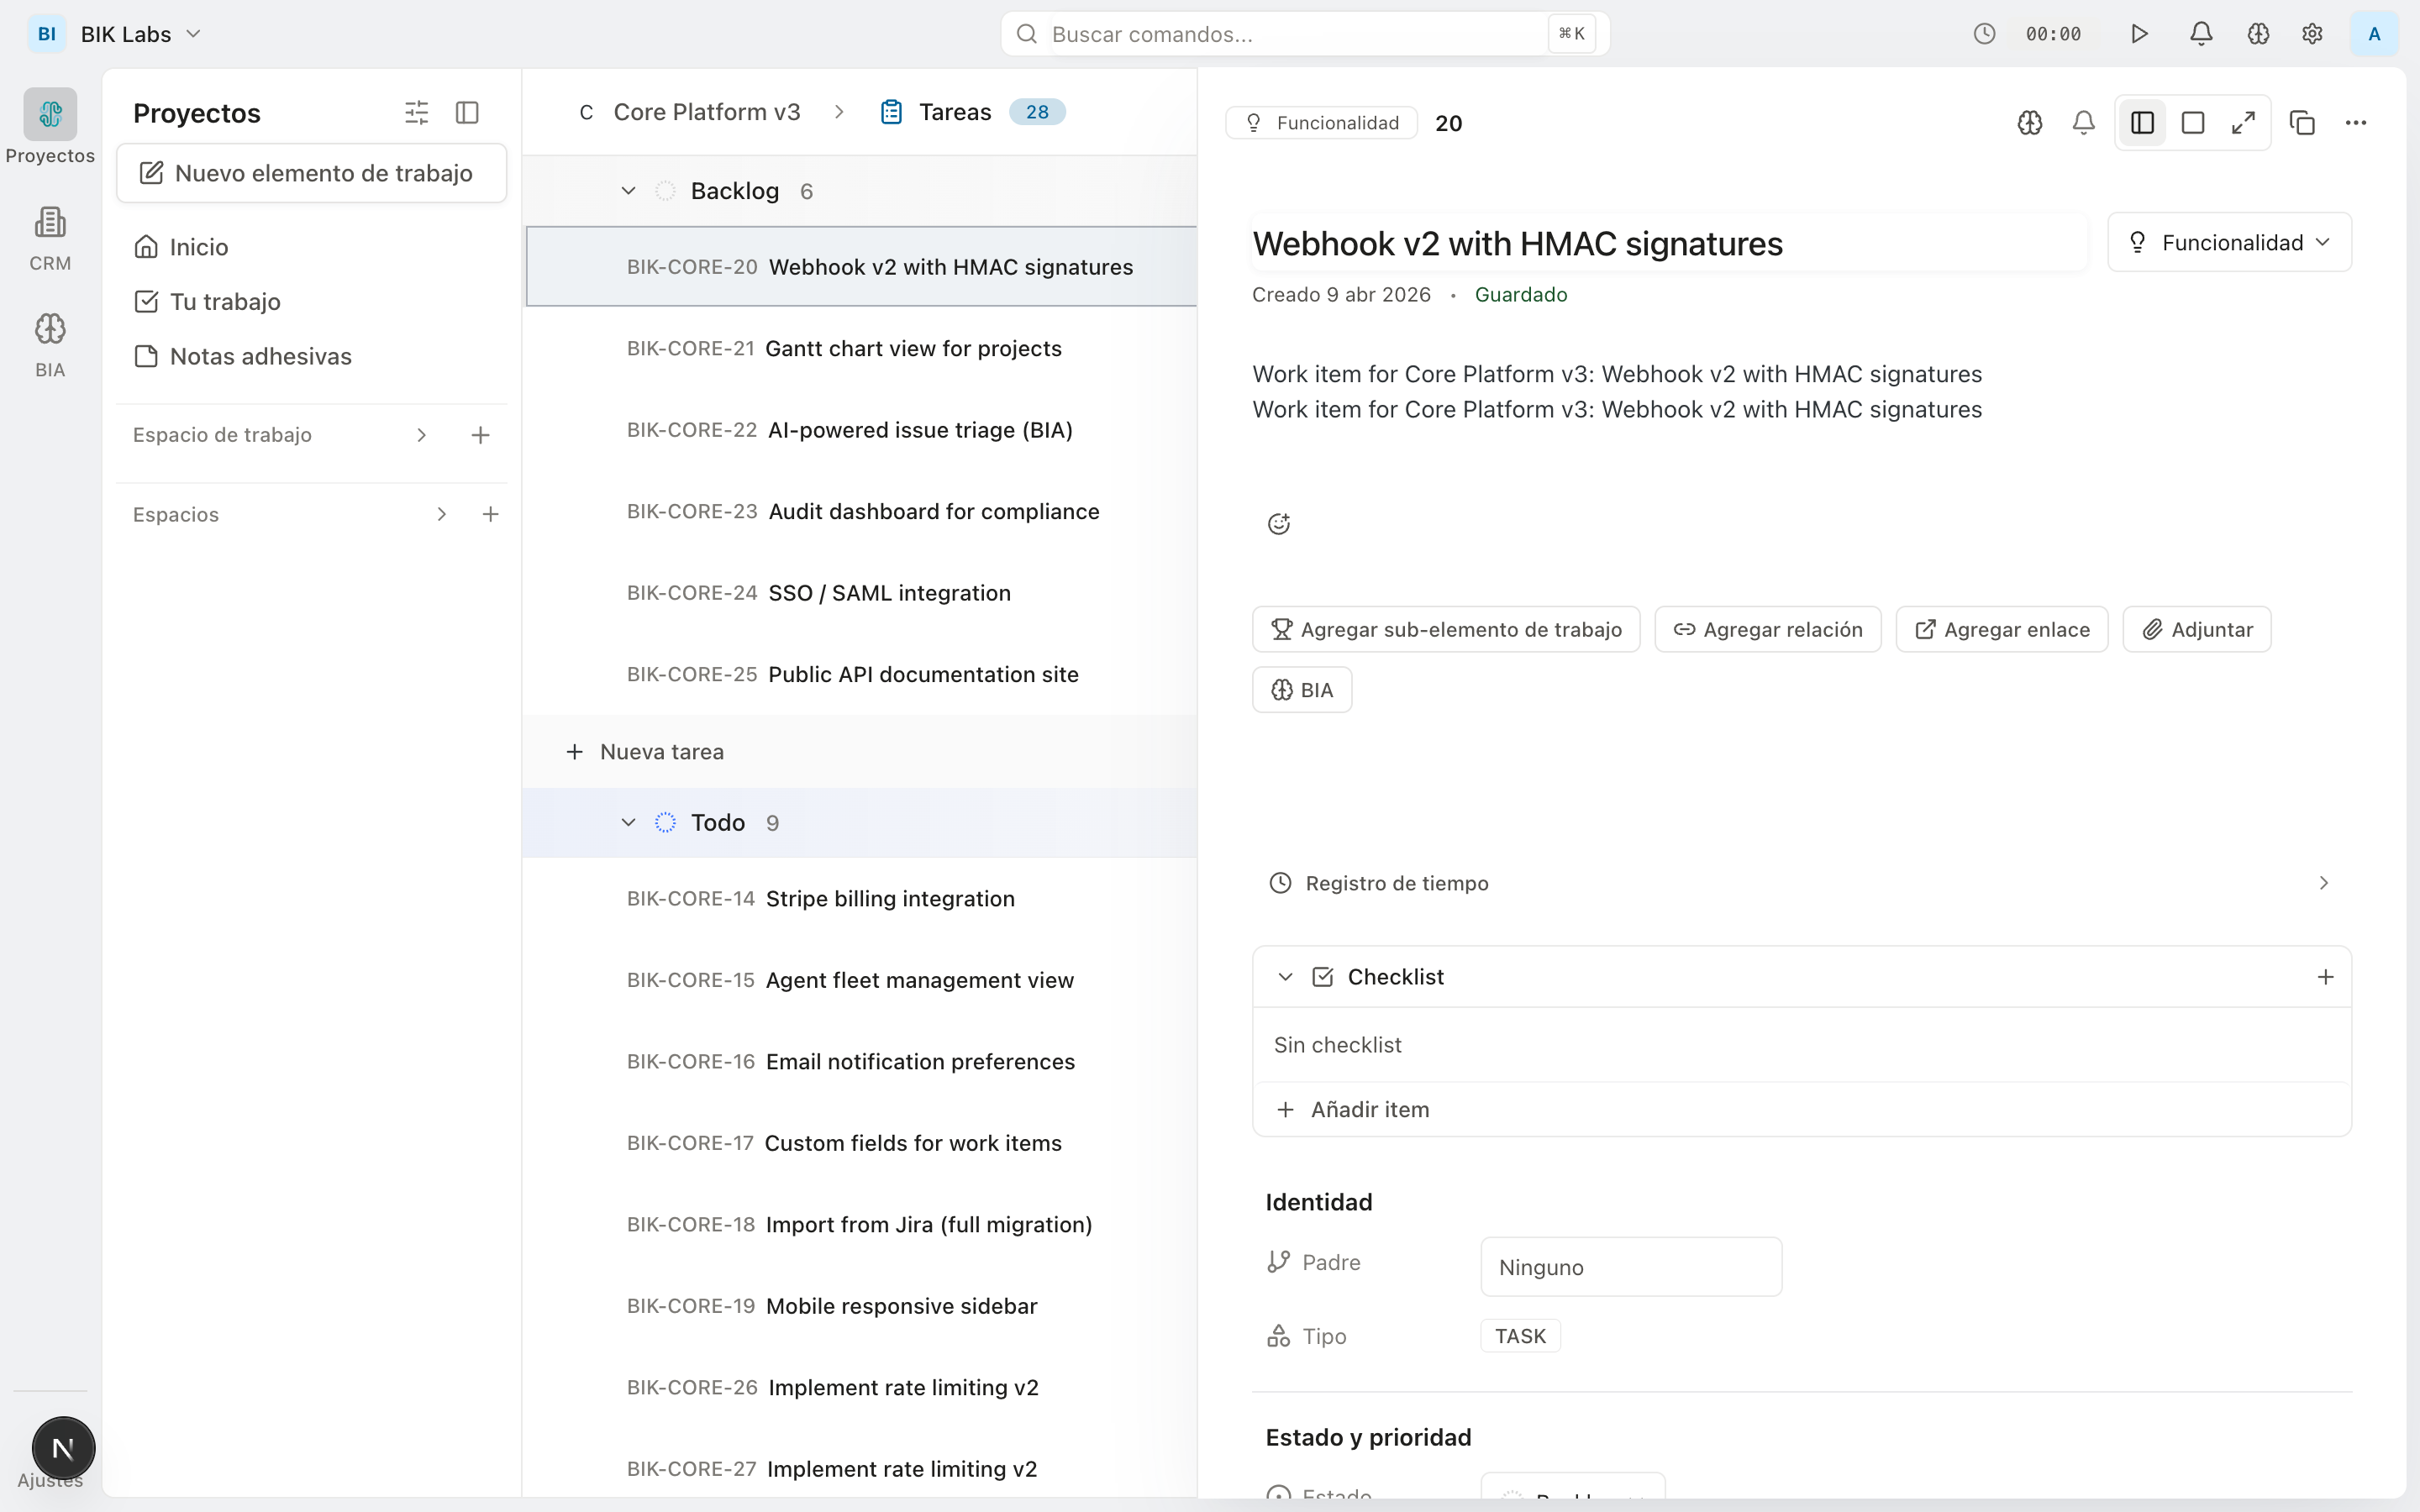Screen dimensions: 2420x1512
Task: Switch to side panel layout view
Action: pyautogui.click(x=2142, y=123)
